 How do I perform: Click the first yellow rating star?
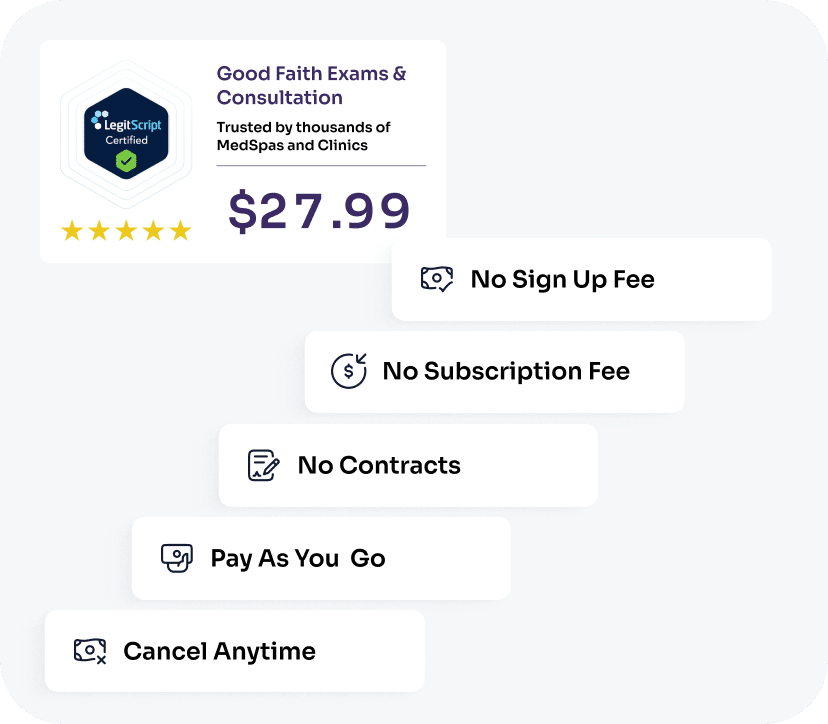pos(72,232)
